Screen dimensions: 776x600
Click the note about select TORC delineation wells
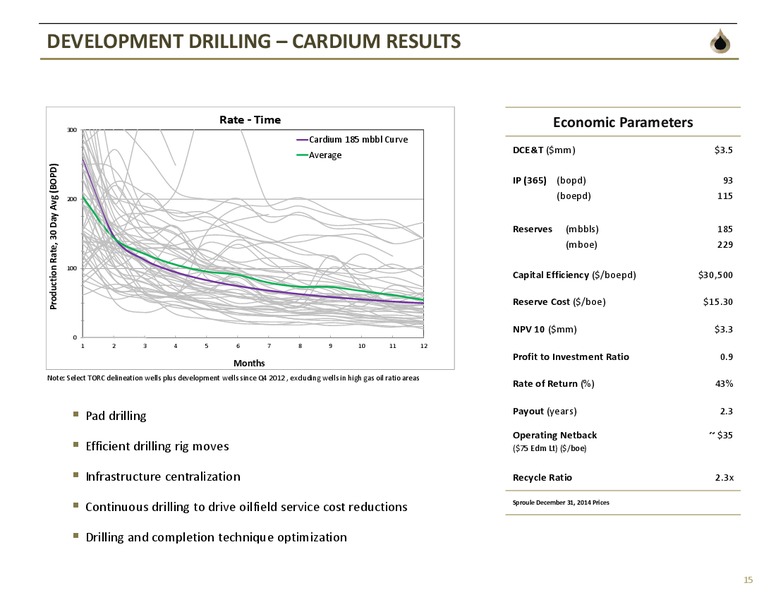pos(233,378)
